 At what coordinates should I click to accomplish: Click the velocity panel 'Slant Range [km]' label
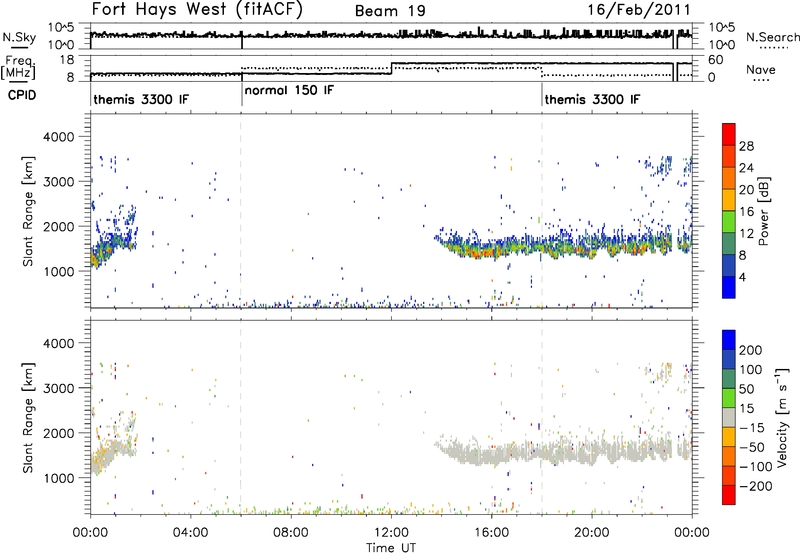(28, 418)
